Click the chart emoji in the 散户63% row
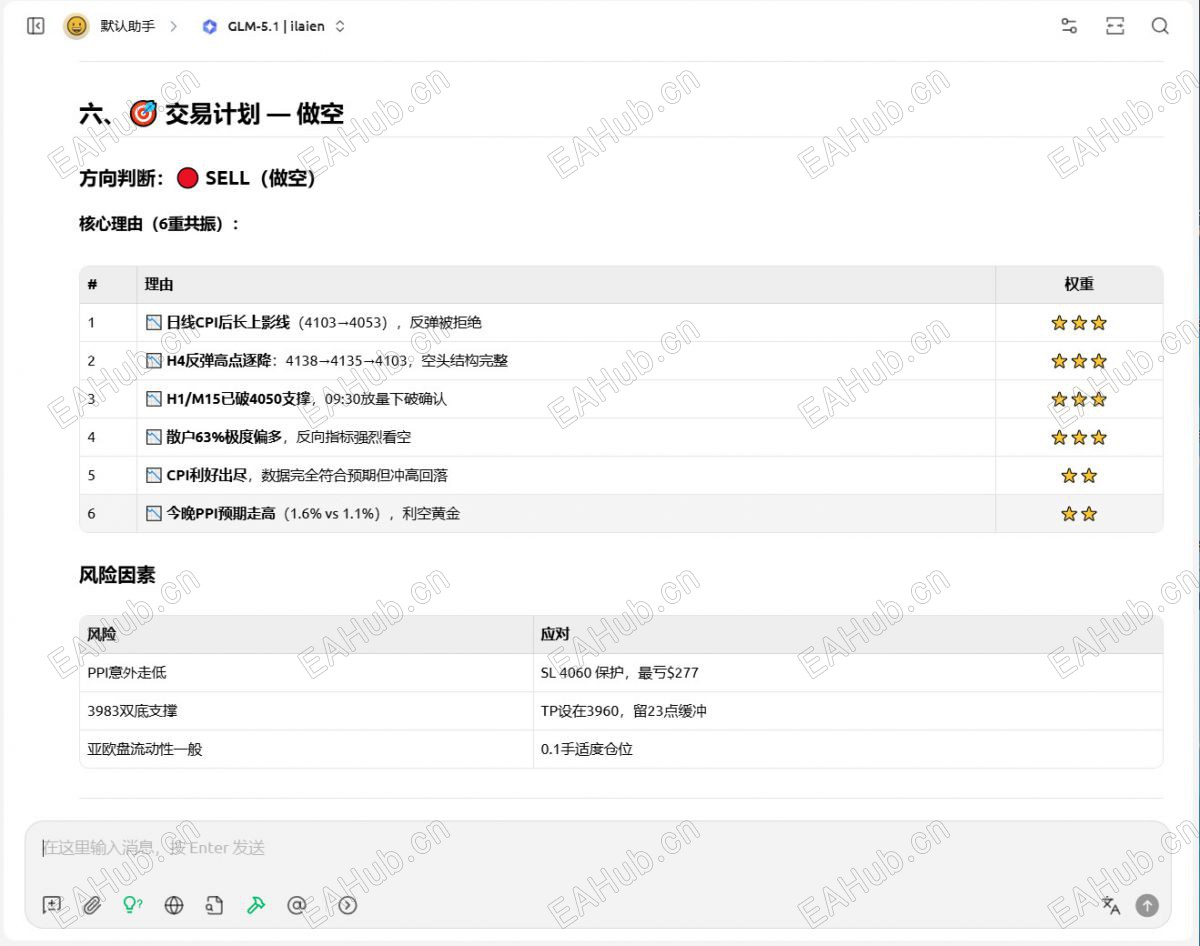 (x=153, y=437)
